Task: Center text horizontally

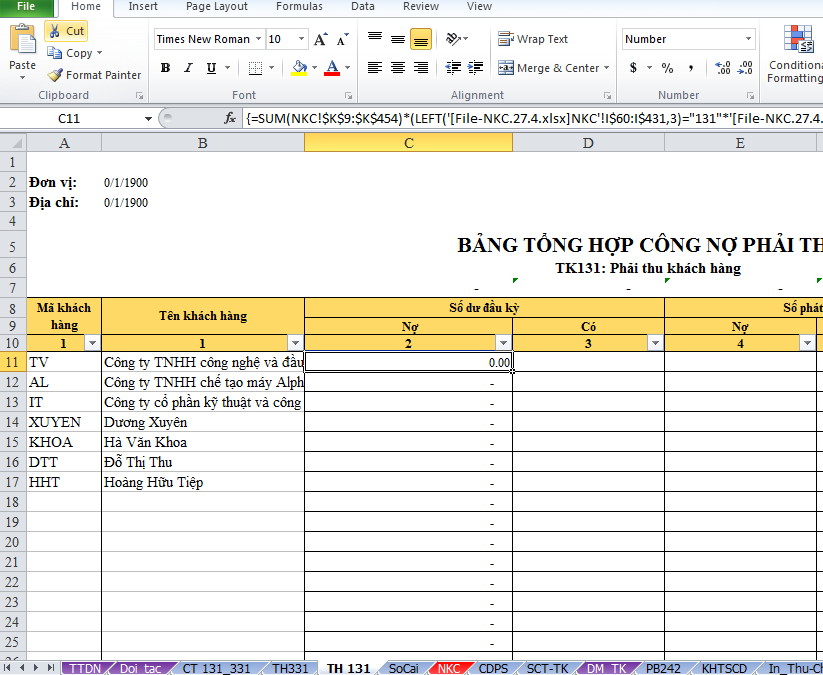Action: pyautogui.click(x=398, y=68)
